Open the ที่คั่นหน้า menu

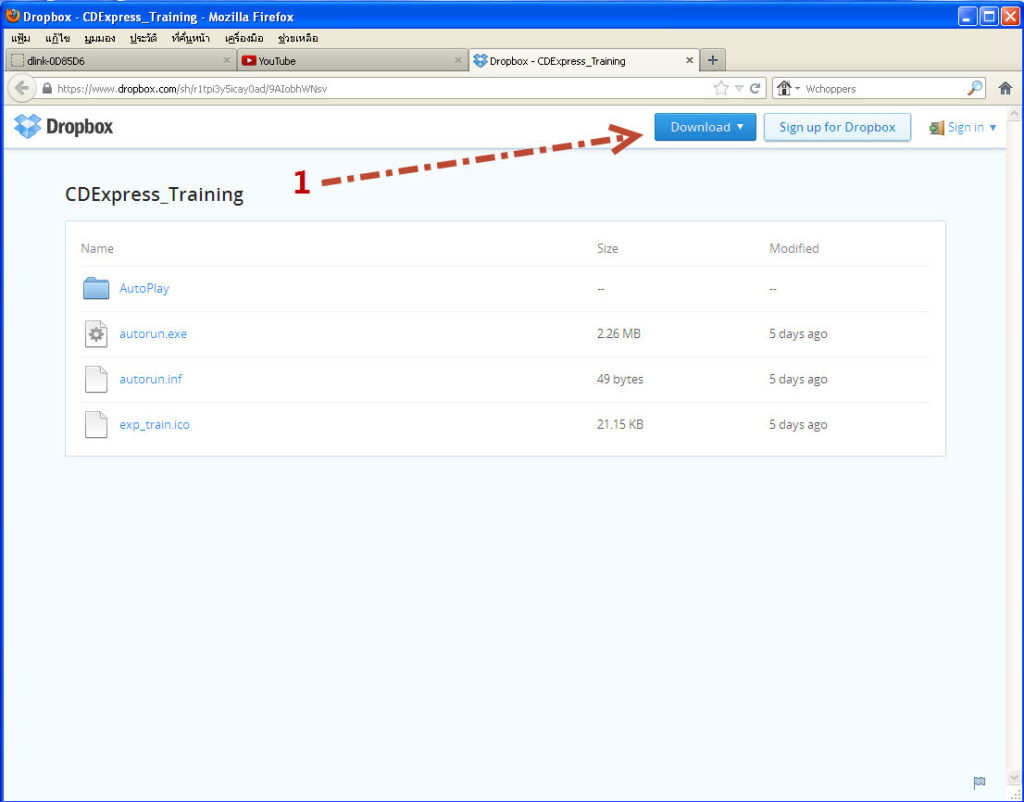[191, 38]
